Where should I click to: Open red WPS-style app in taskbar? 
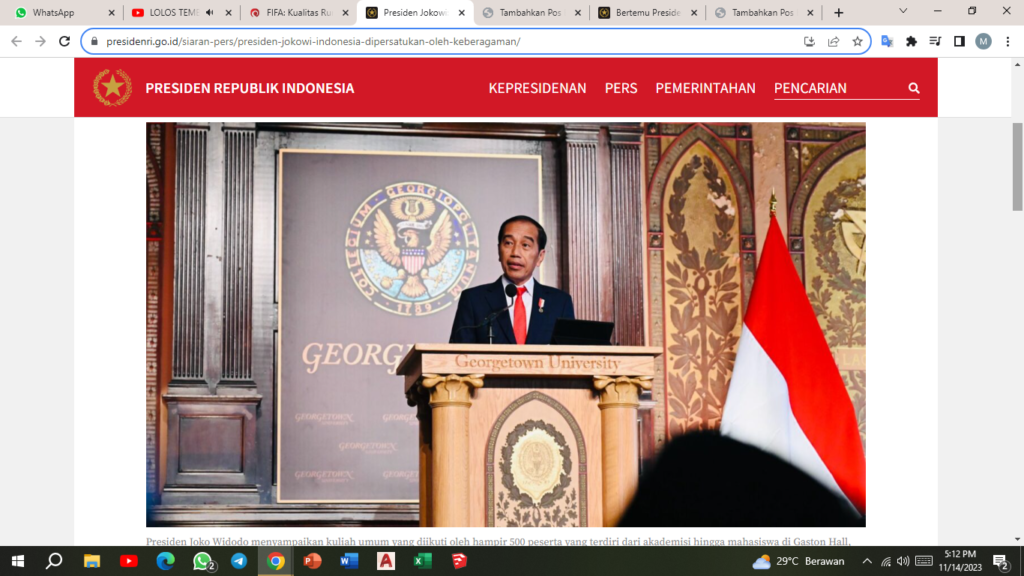pos(459,561)
